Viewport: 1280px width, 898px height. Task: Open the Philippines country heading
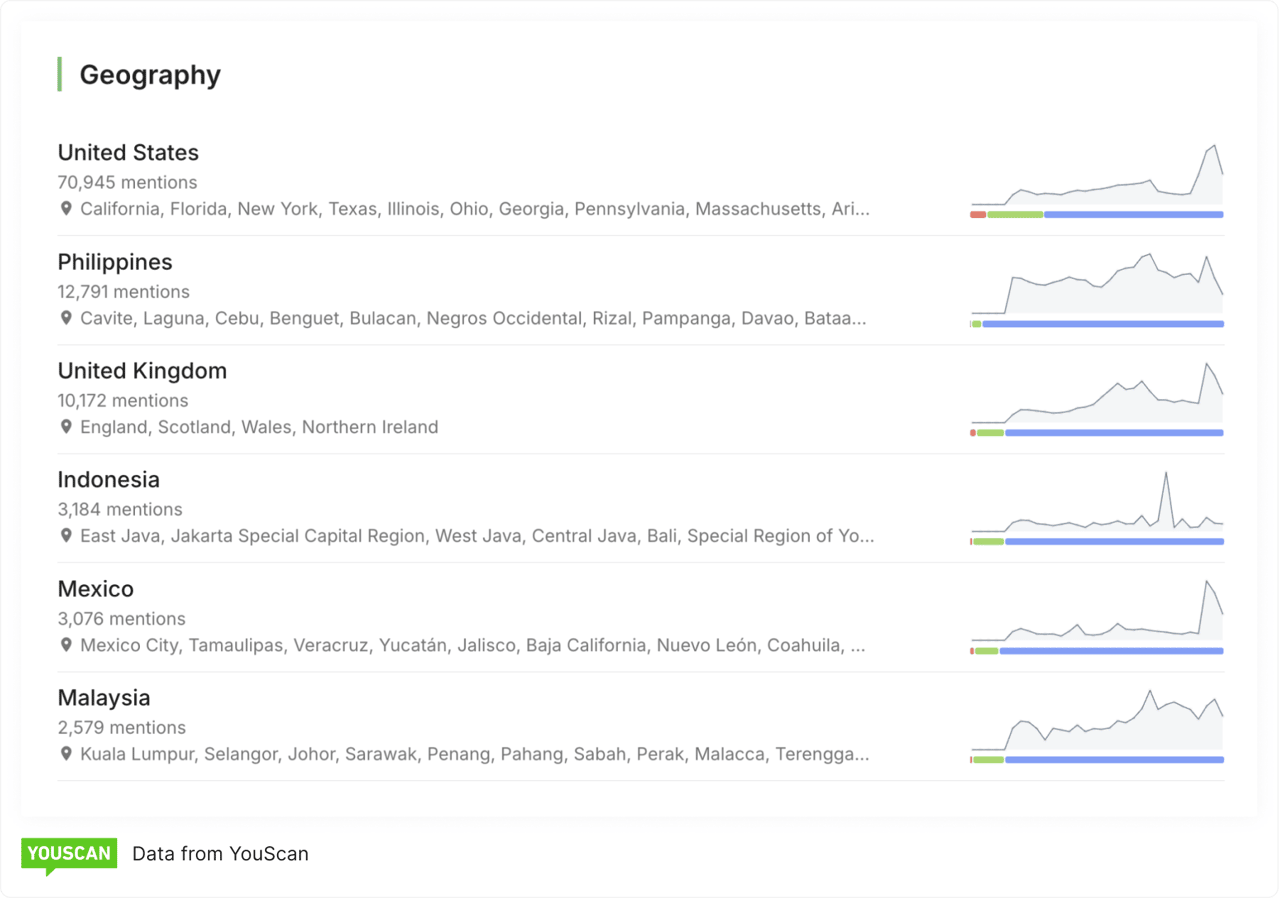(x=115, y=262)
